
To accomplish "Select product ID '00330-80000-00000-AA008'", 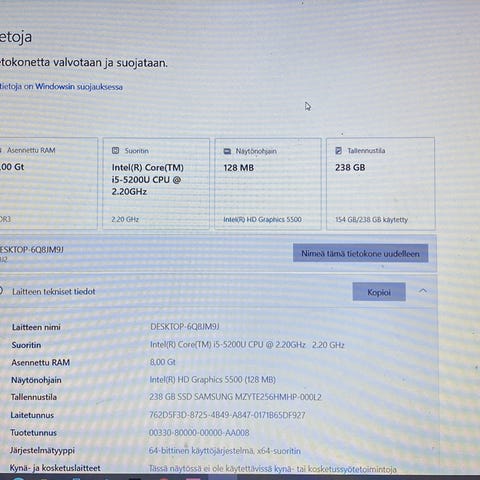I will pos(199,433).
